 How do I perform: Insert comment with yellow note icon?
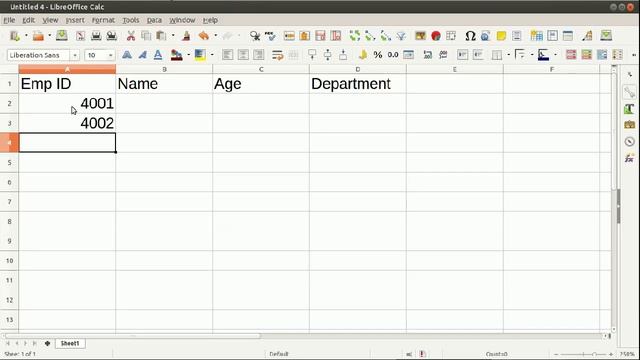tap(501, 36)
